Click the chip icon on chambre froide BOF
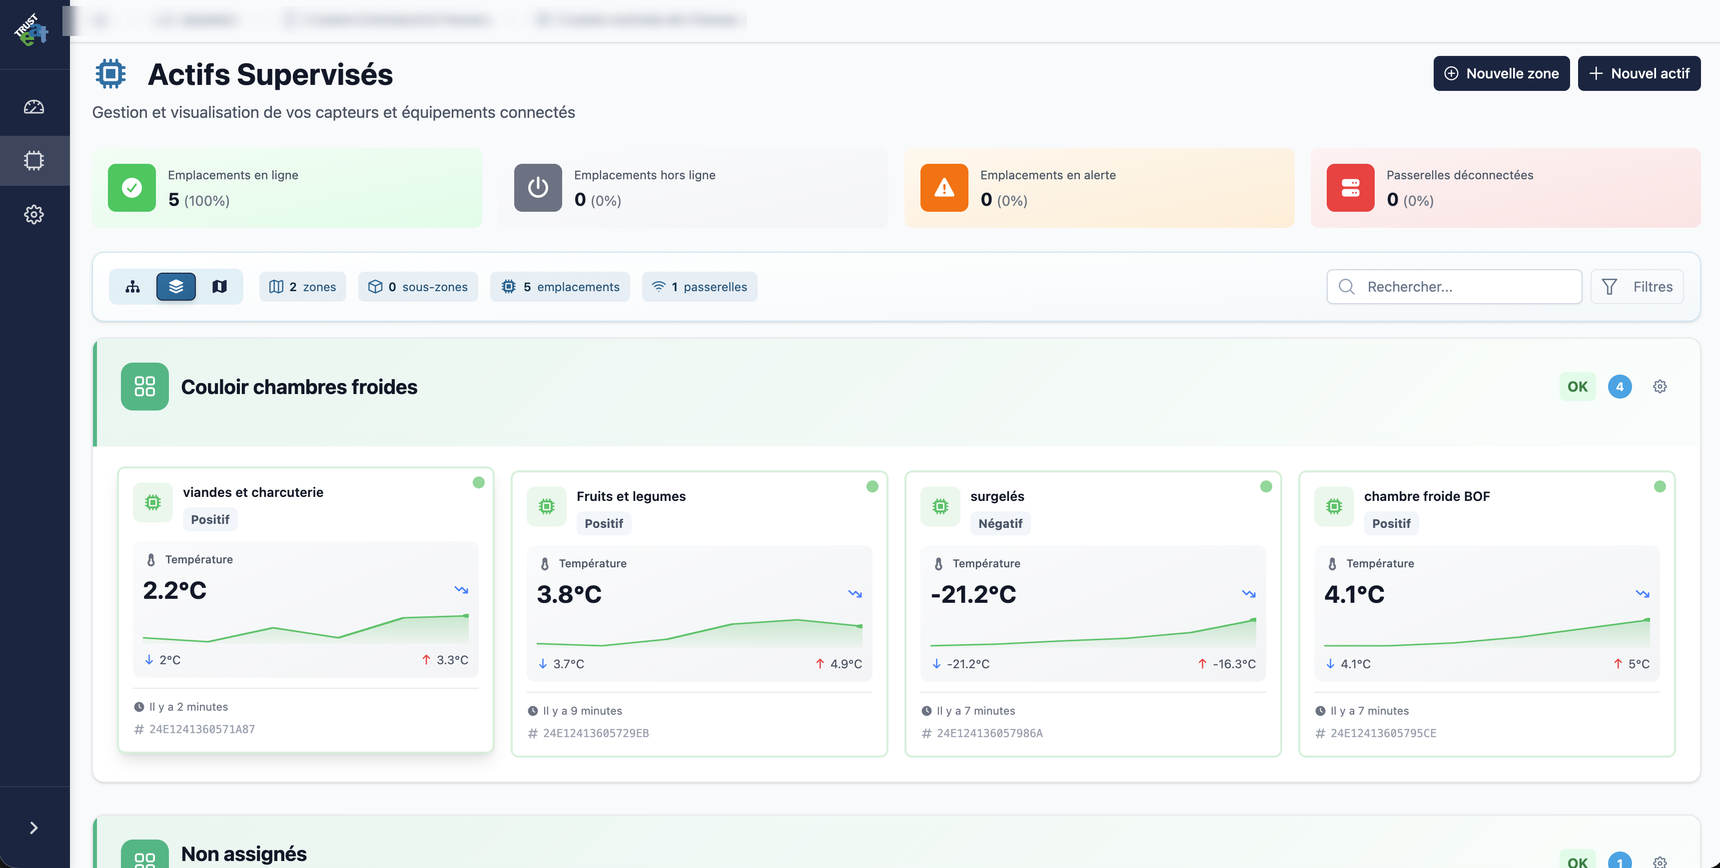1720x868 pixels. pyautogui.click(x=1334, y=507)
